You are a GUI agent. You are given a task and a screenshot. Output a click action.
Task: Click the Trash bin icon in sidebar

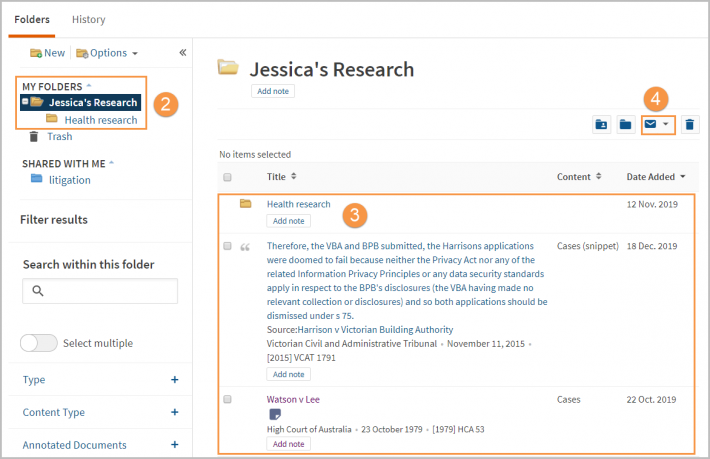coord(34,136)
